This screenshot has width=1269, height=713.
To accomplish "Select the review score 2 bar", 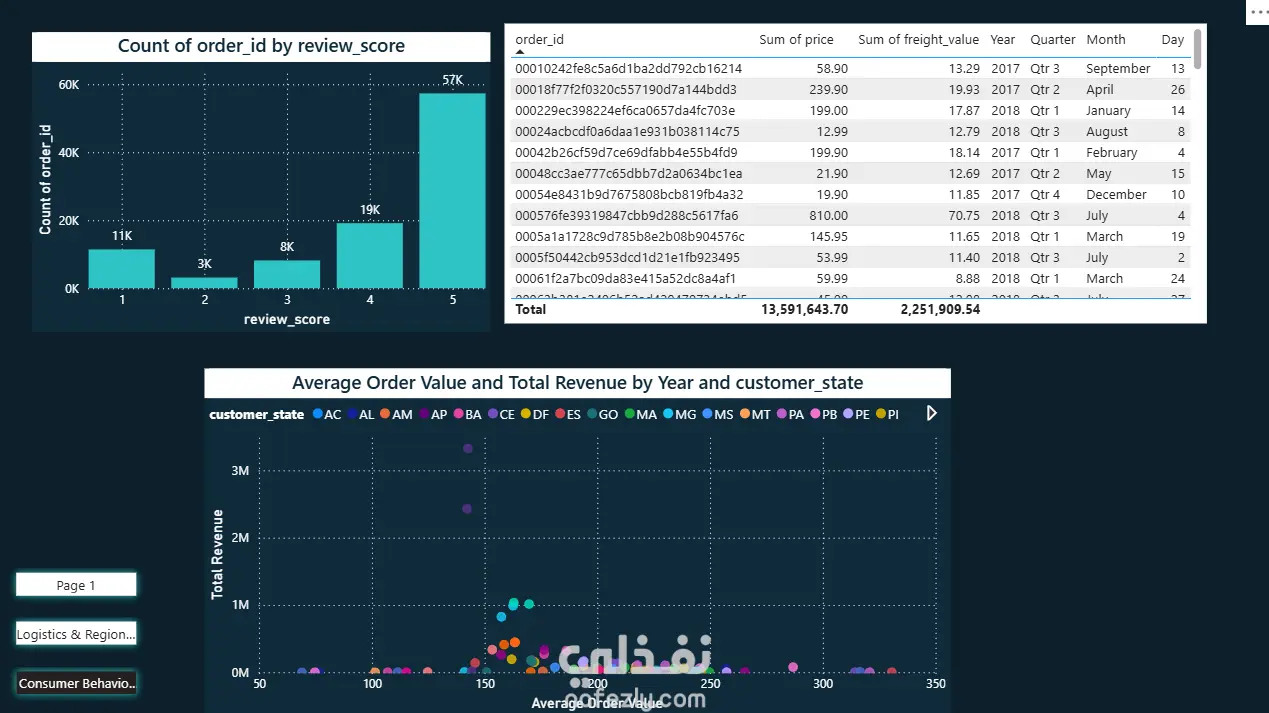I will point(204,283).
